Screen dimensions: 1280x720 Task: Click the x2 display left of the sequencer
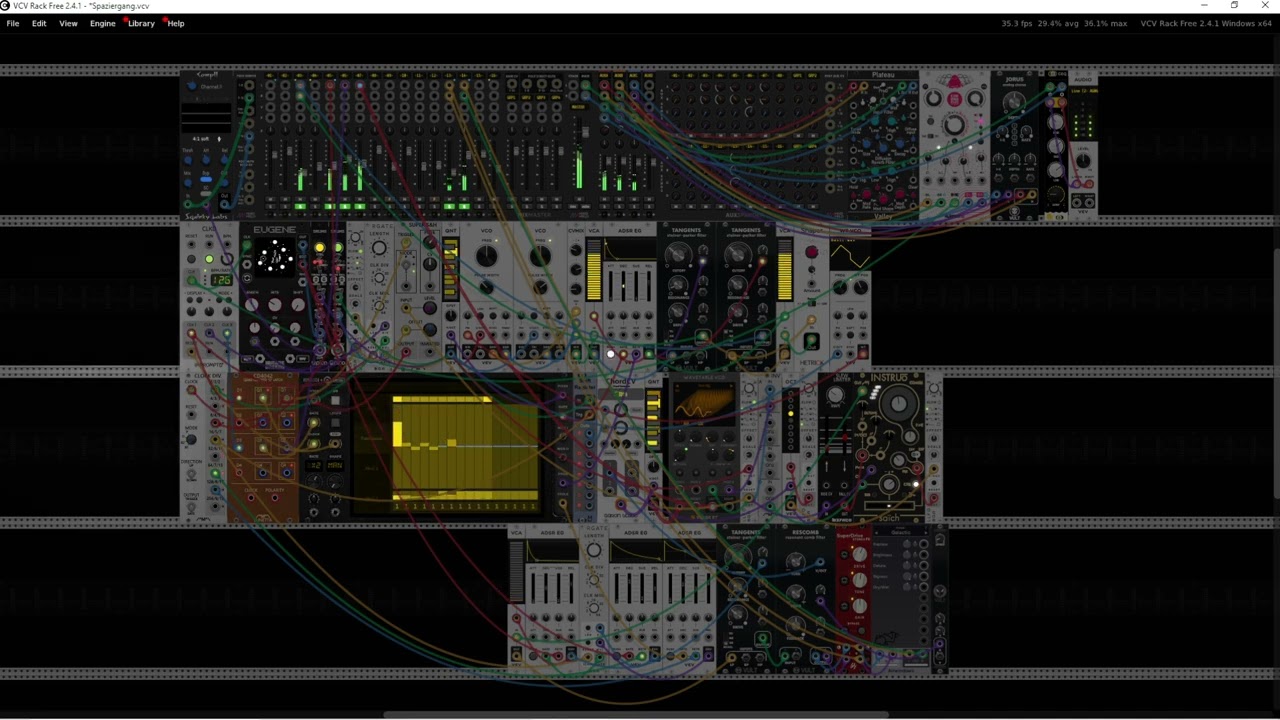tap(314, 465)
